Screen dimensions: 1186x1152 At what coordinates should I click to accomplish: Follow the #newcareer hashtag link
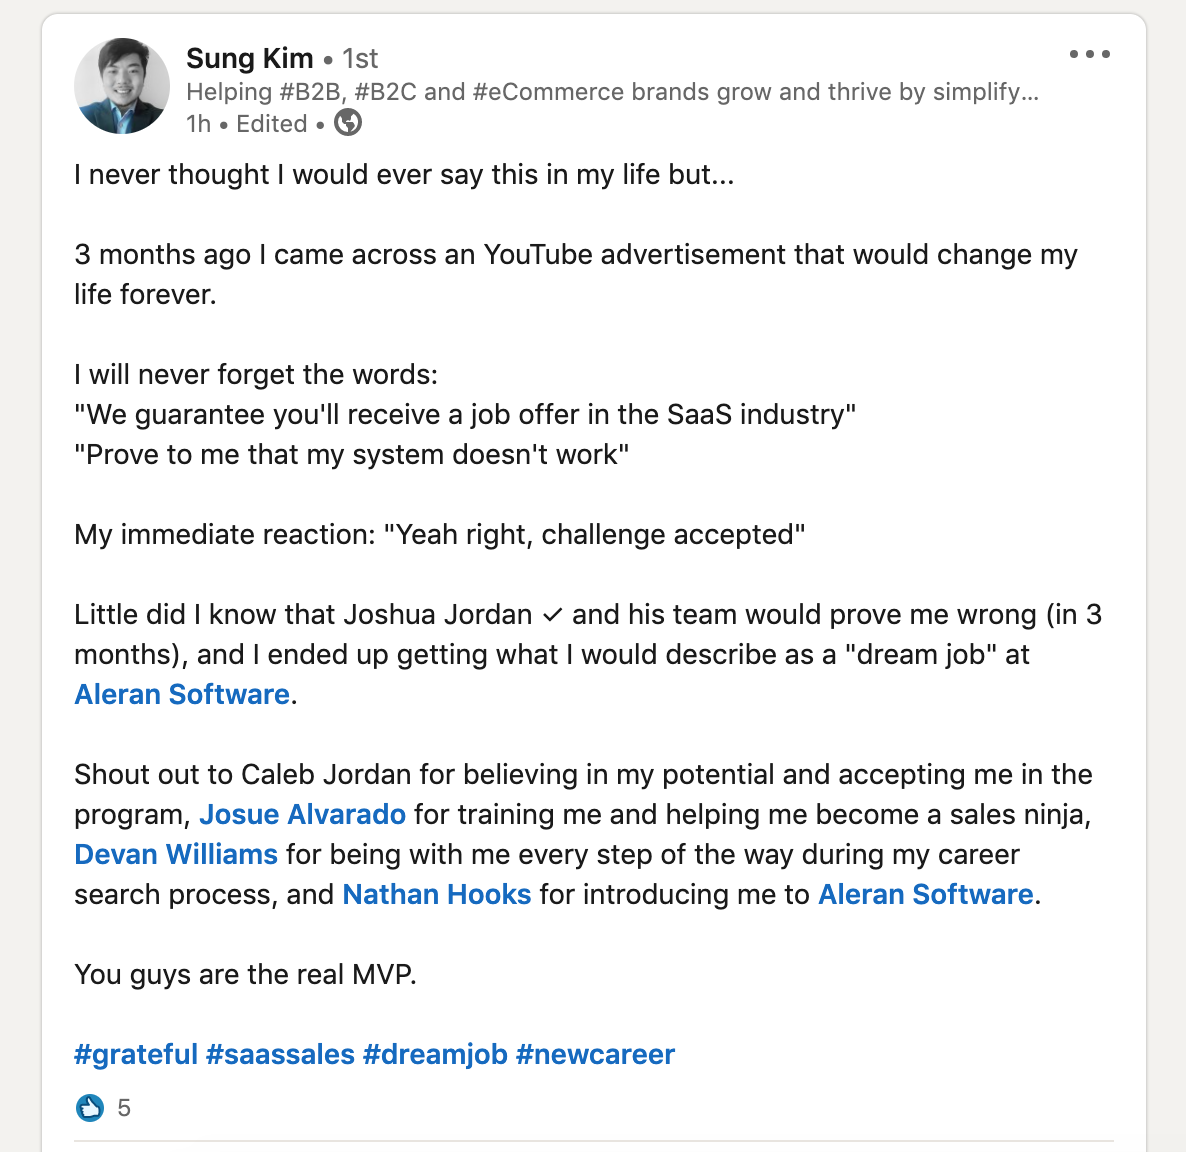pos(595,1054)
